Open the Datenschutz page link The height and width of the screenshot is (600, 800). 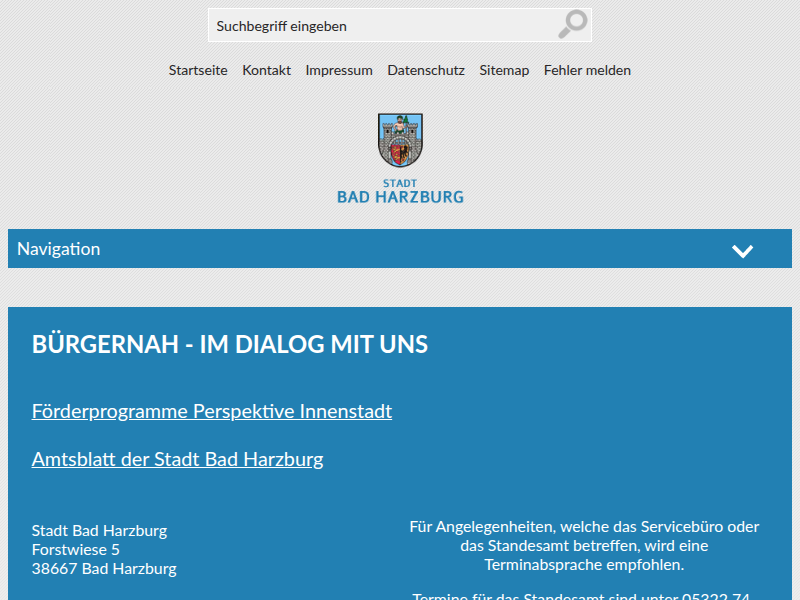tap(426, 70)
